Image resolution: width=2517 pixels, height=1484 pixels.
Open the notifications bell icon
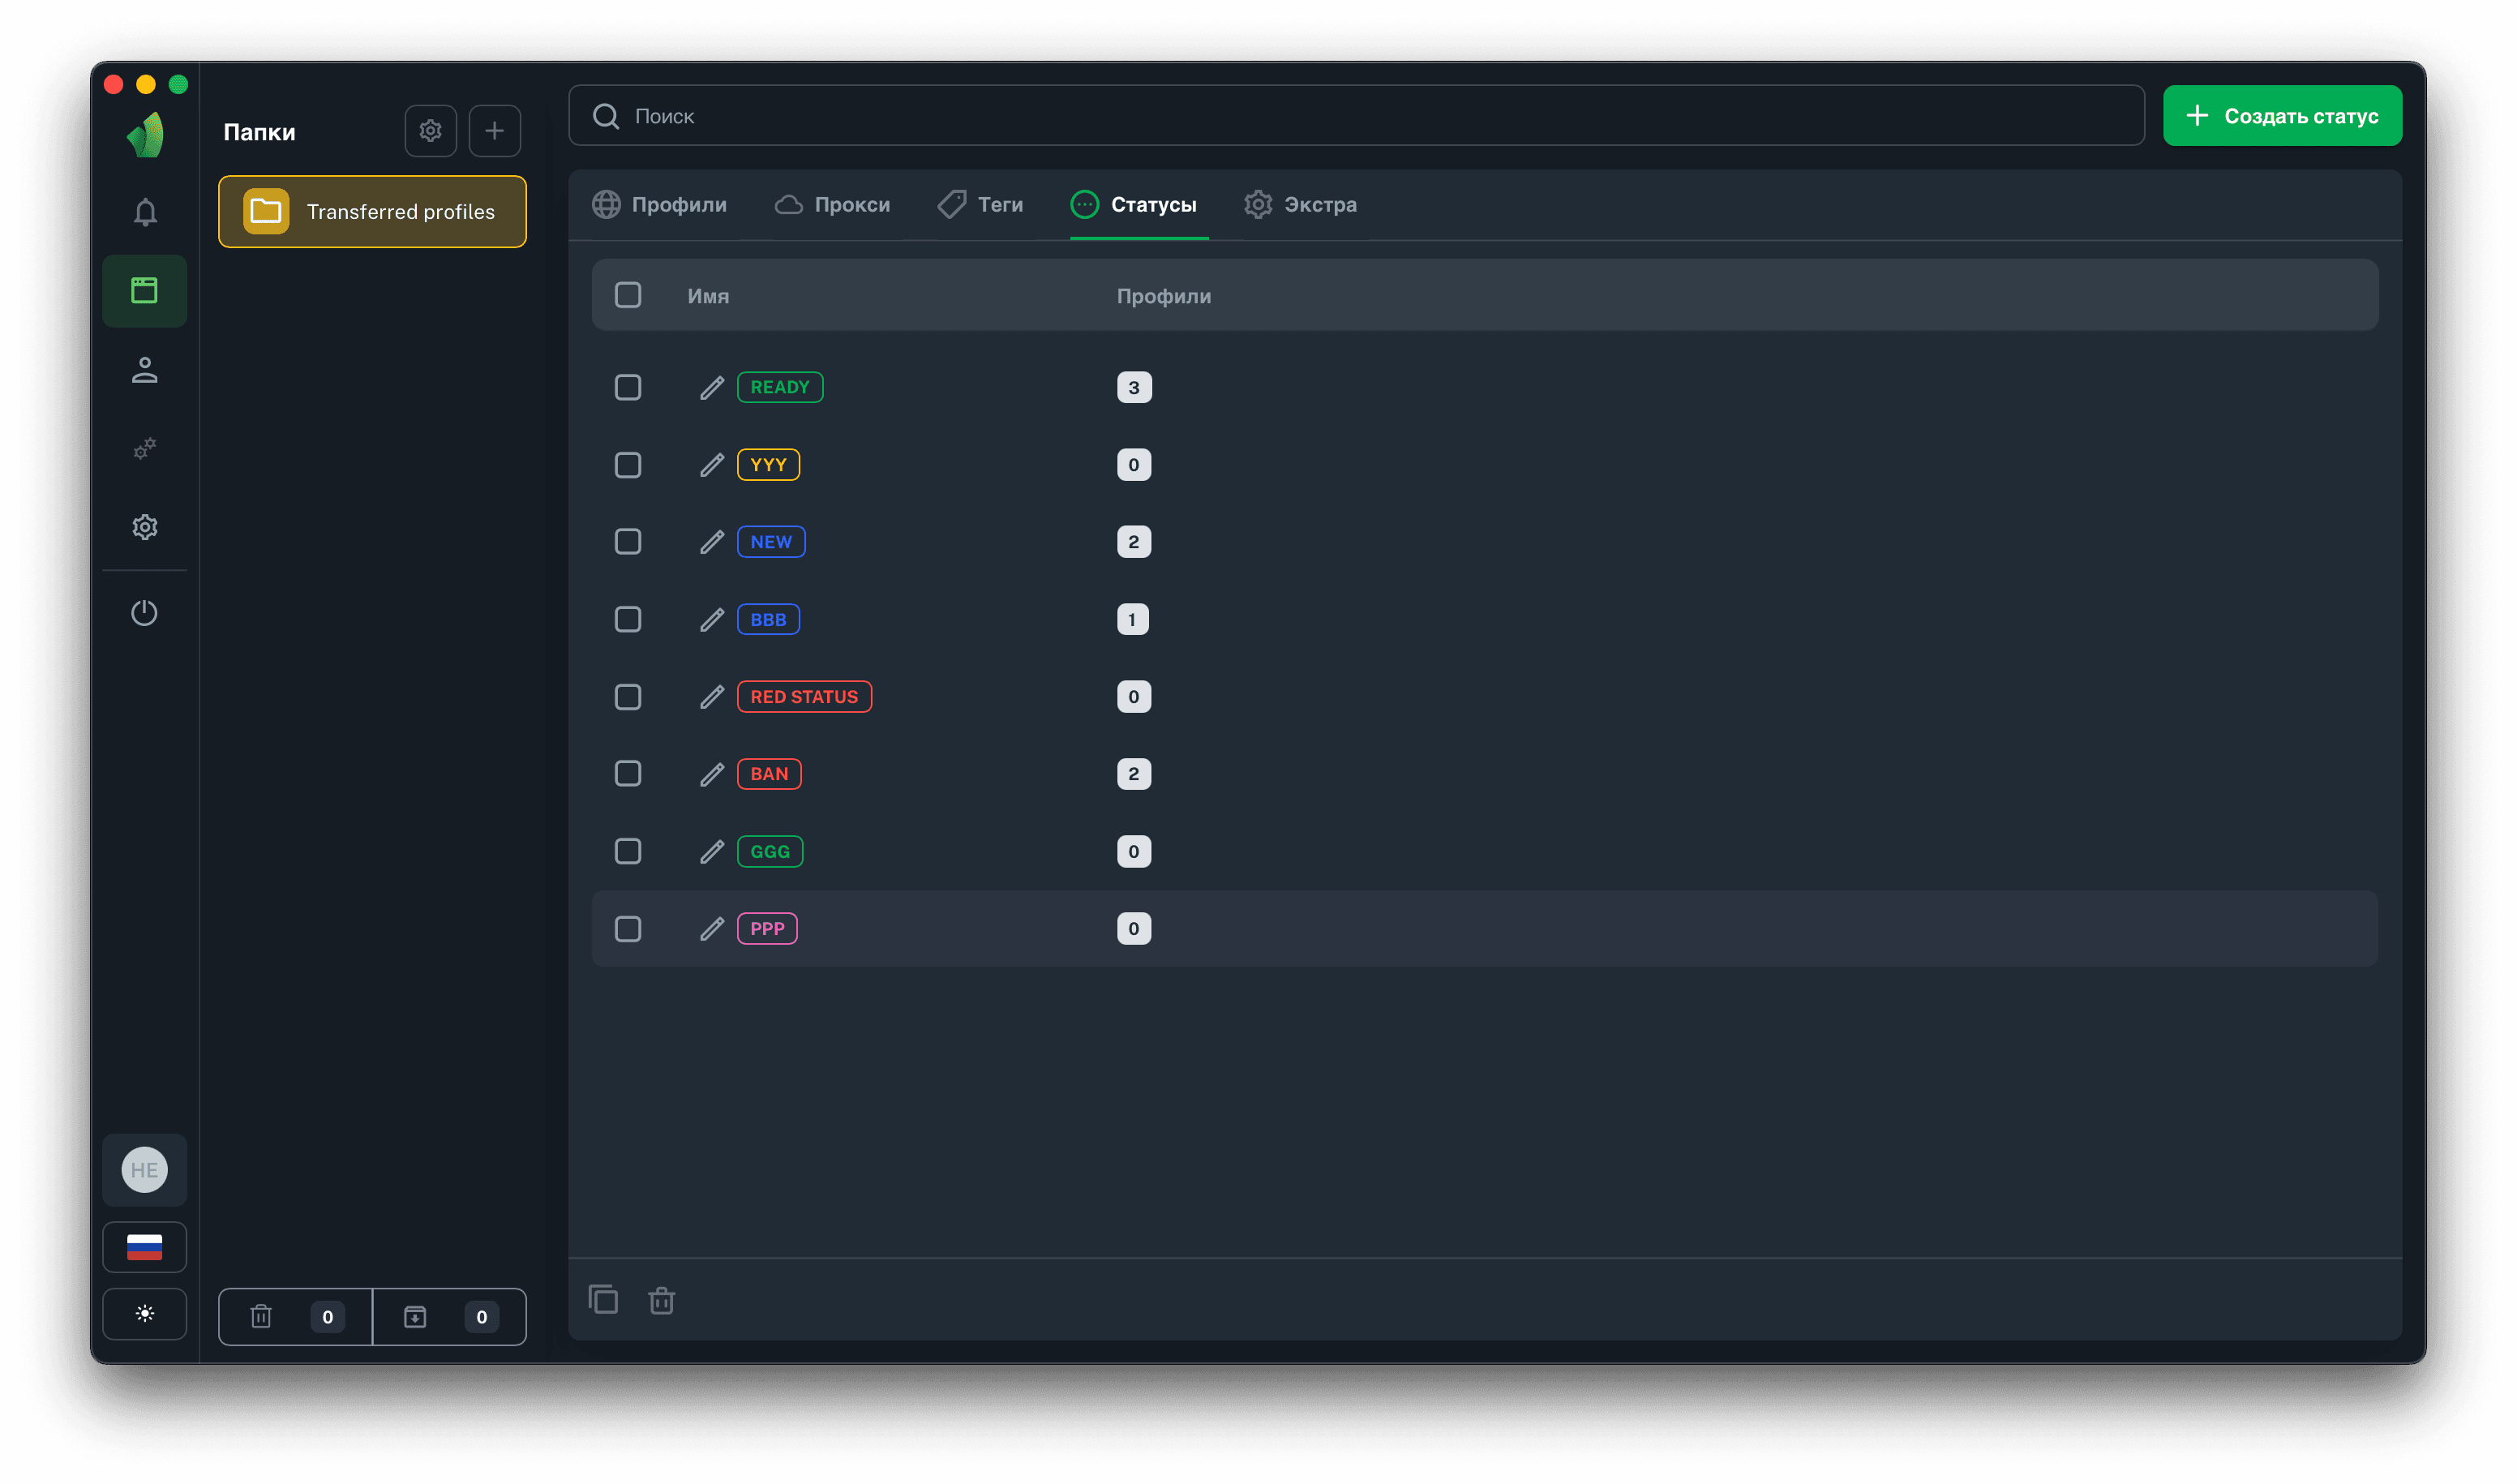(145, 212)
